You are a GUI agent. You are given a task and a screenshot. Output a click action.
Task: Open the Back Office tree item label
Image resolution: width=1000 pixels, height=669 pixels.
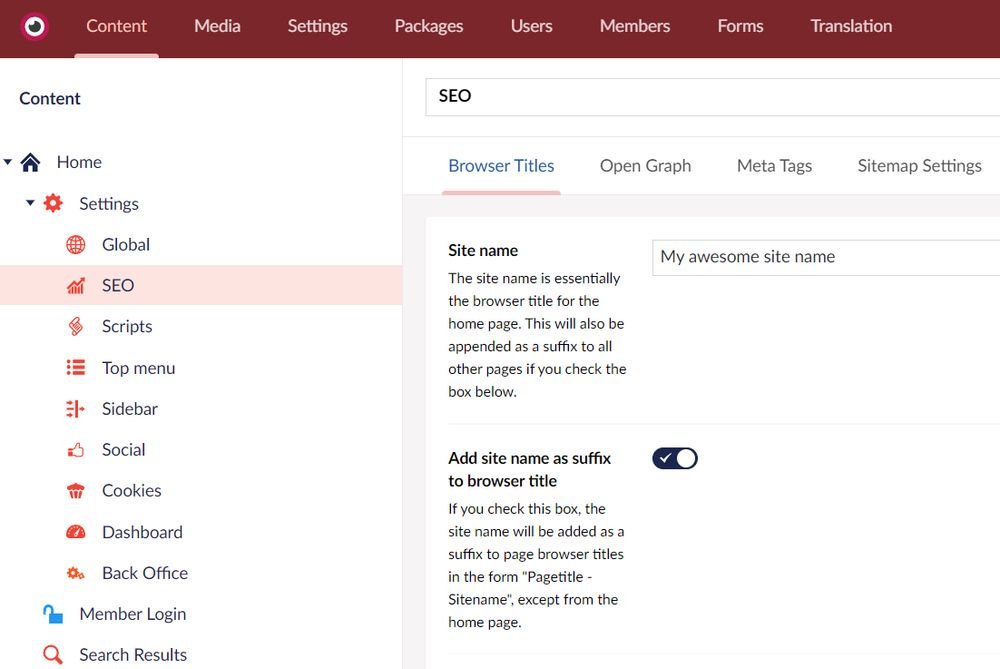click(x=145, y=573)
